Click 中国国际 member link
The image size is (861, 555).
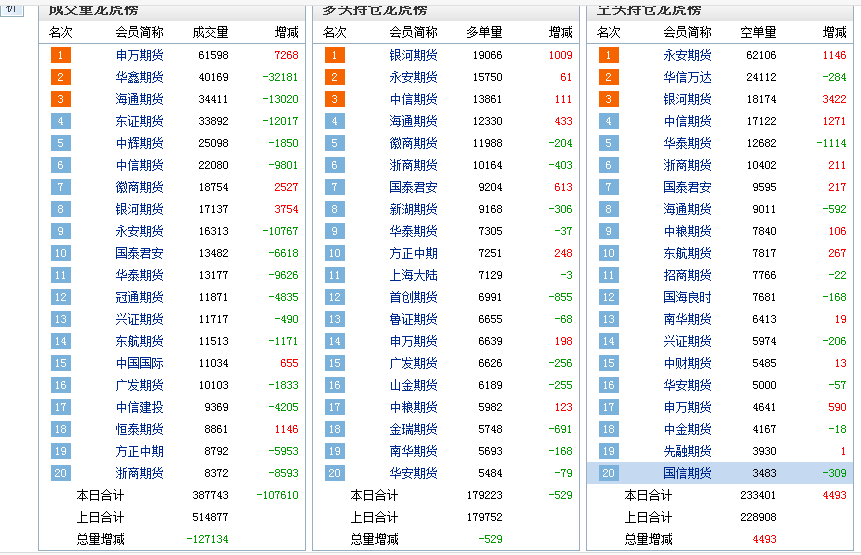[139, 363]
